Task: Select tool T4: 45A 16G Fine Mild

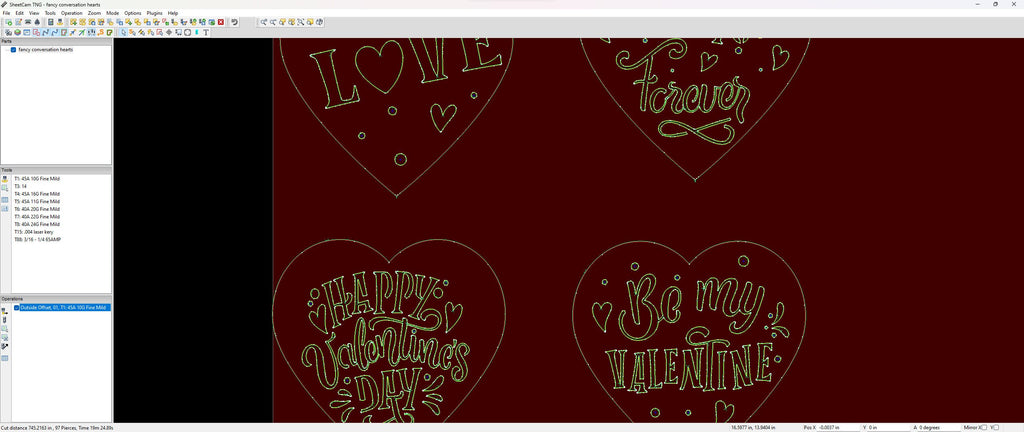Action: coord(37,194)
